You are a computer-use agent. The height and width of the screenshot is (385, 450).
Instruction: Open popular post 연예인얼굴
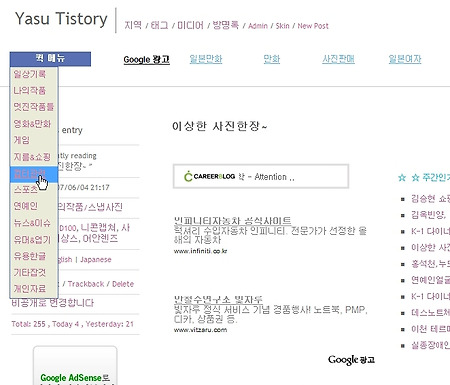pos(430,280)
